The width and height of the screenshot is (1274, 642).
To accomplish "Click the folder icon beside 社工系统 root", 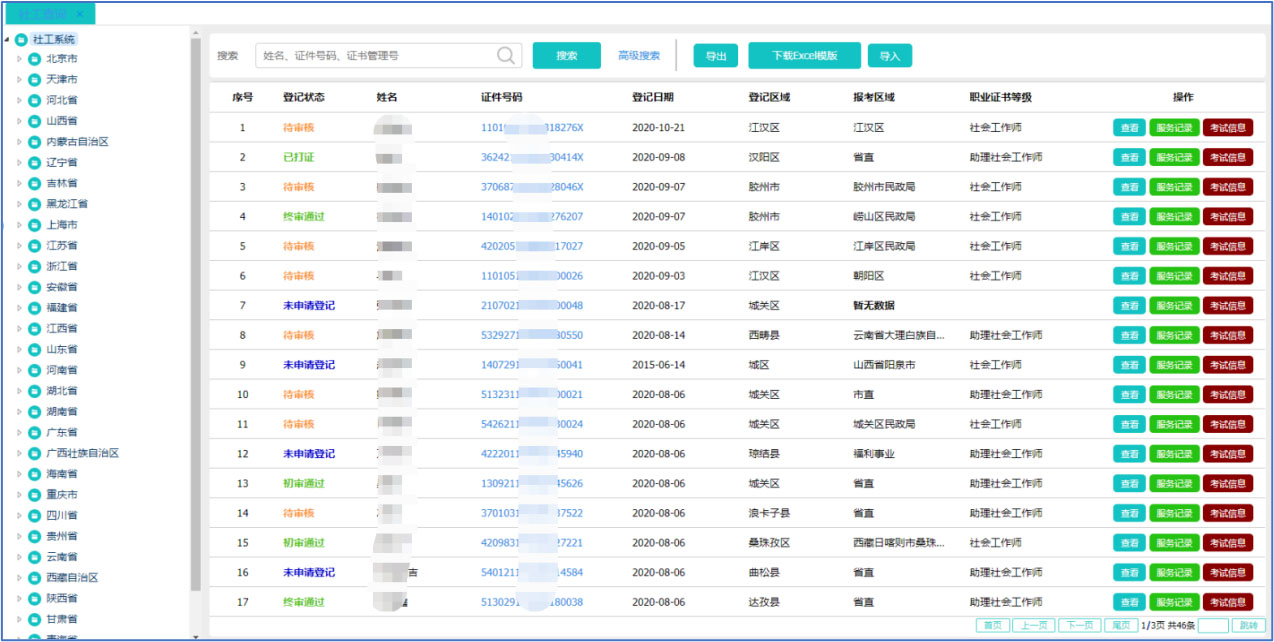I will (x=21, y=40).
